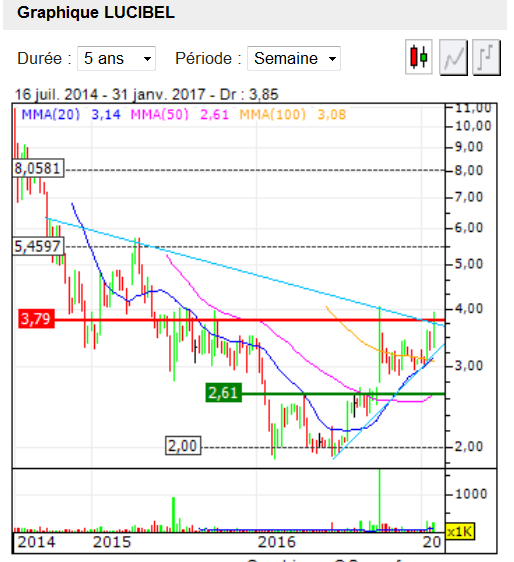The height and width of the screenshot is (562, 514).
Task: Click the MMA(100) legend label
Action: (x=272, y=115)
